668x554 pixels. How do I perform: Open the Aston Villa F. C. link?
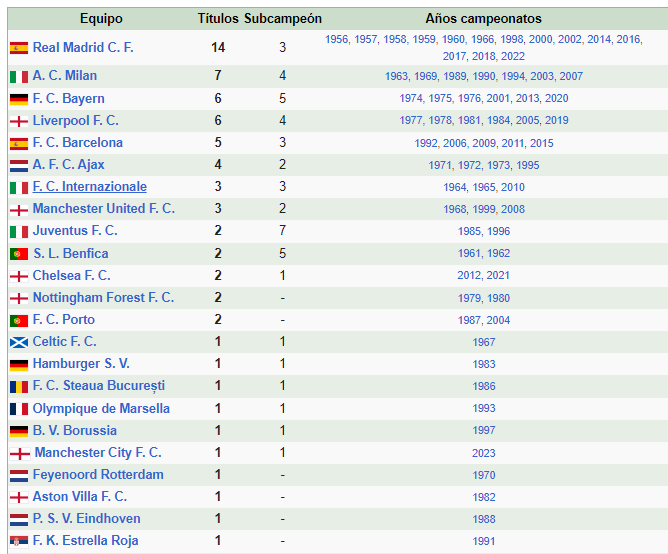coord(80,496)
